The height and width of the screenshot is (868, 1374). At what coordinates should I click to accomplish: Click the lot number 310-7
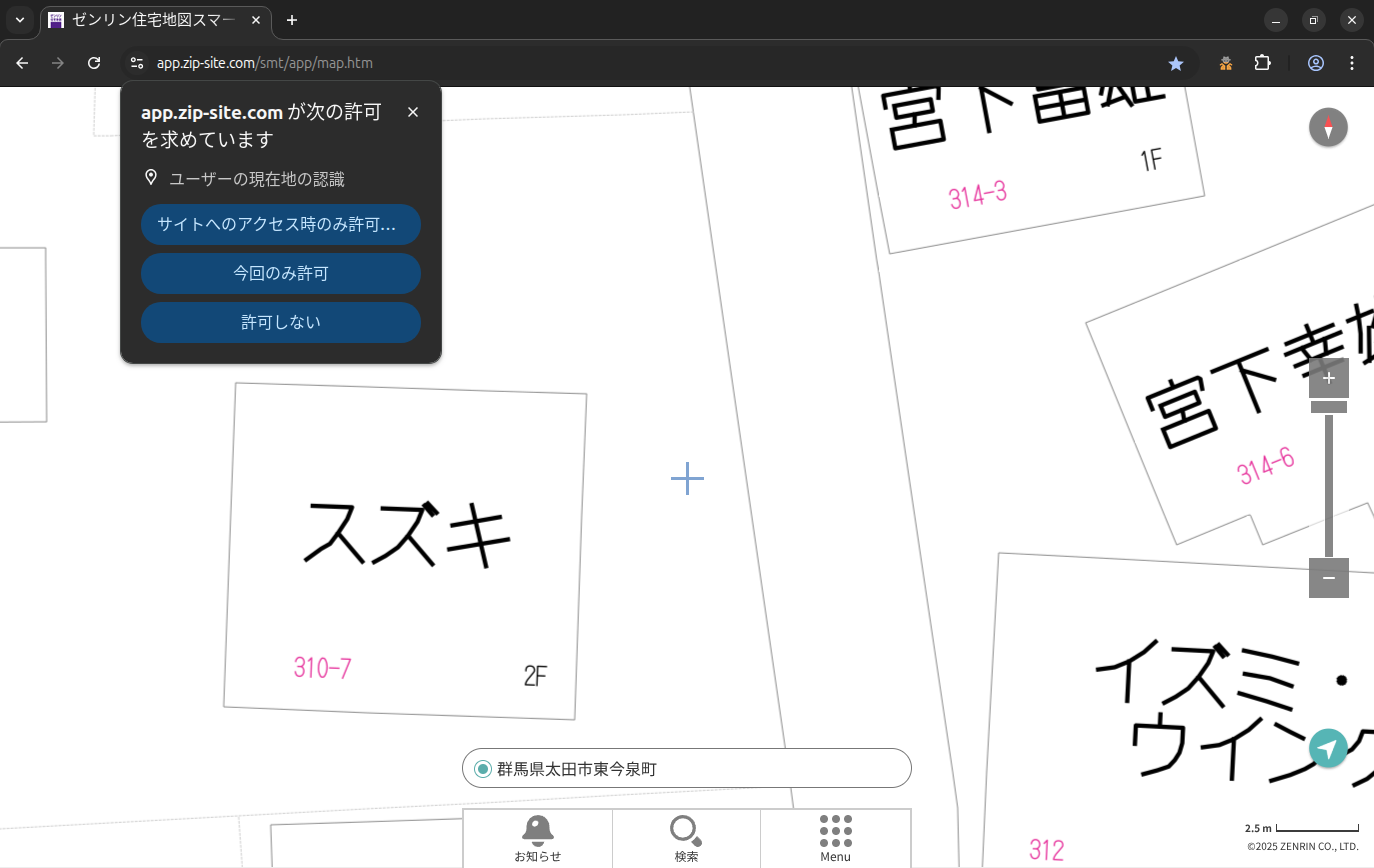pos(322,668)
